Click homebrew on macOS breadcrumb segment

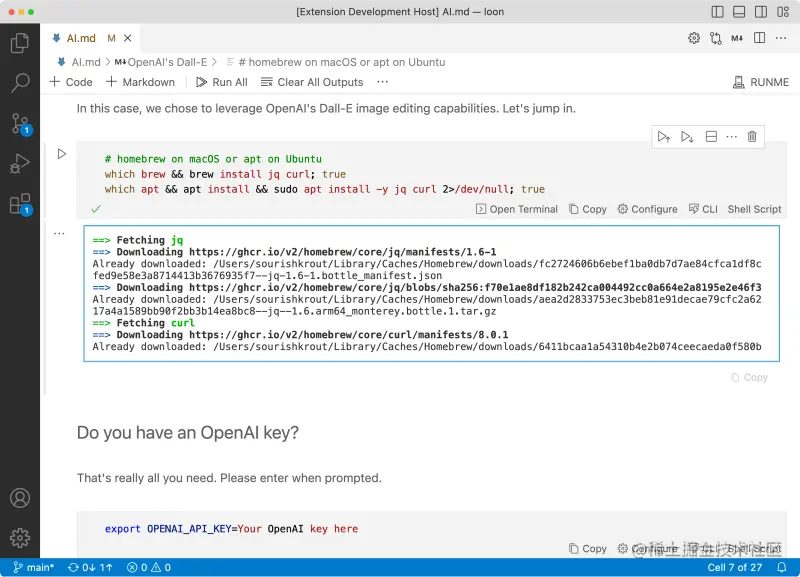pos(341,62)
